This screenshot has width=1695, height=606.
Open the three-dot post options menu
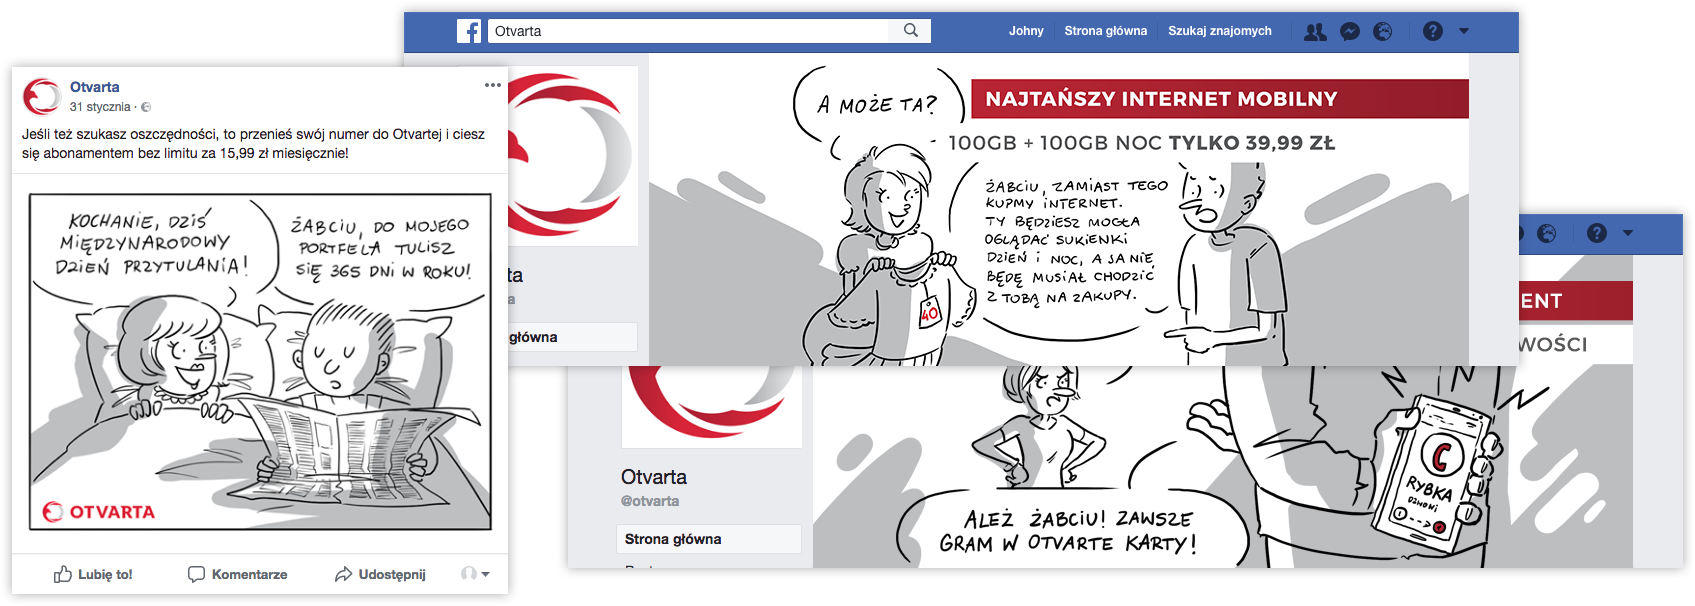click(493, 85)
